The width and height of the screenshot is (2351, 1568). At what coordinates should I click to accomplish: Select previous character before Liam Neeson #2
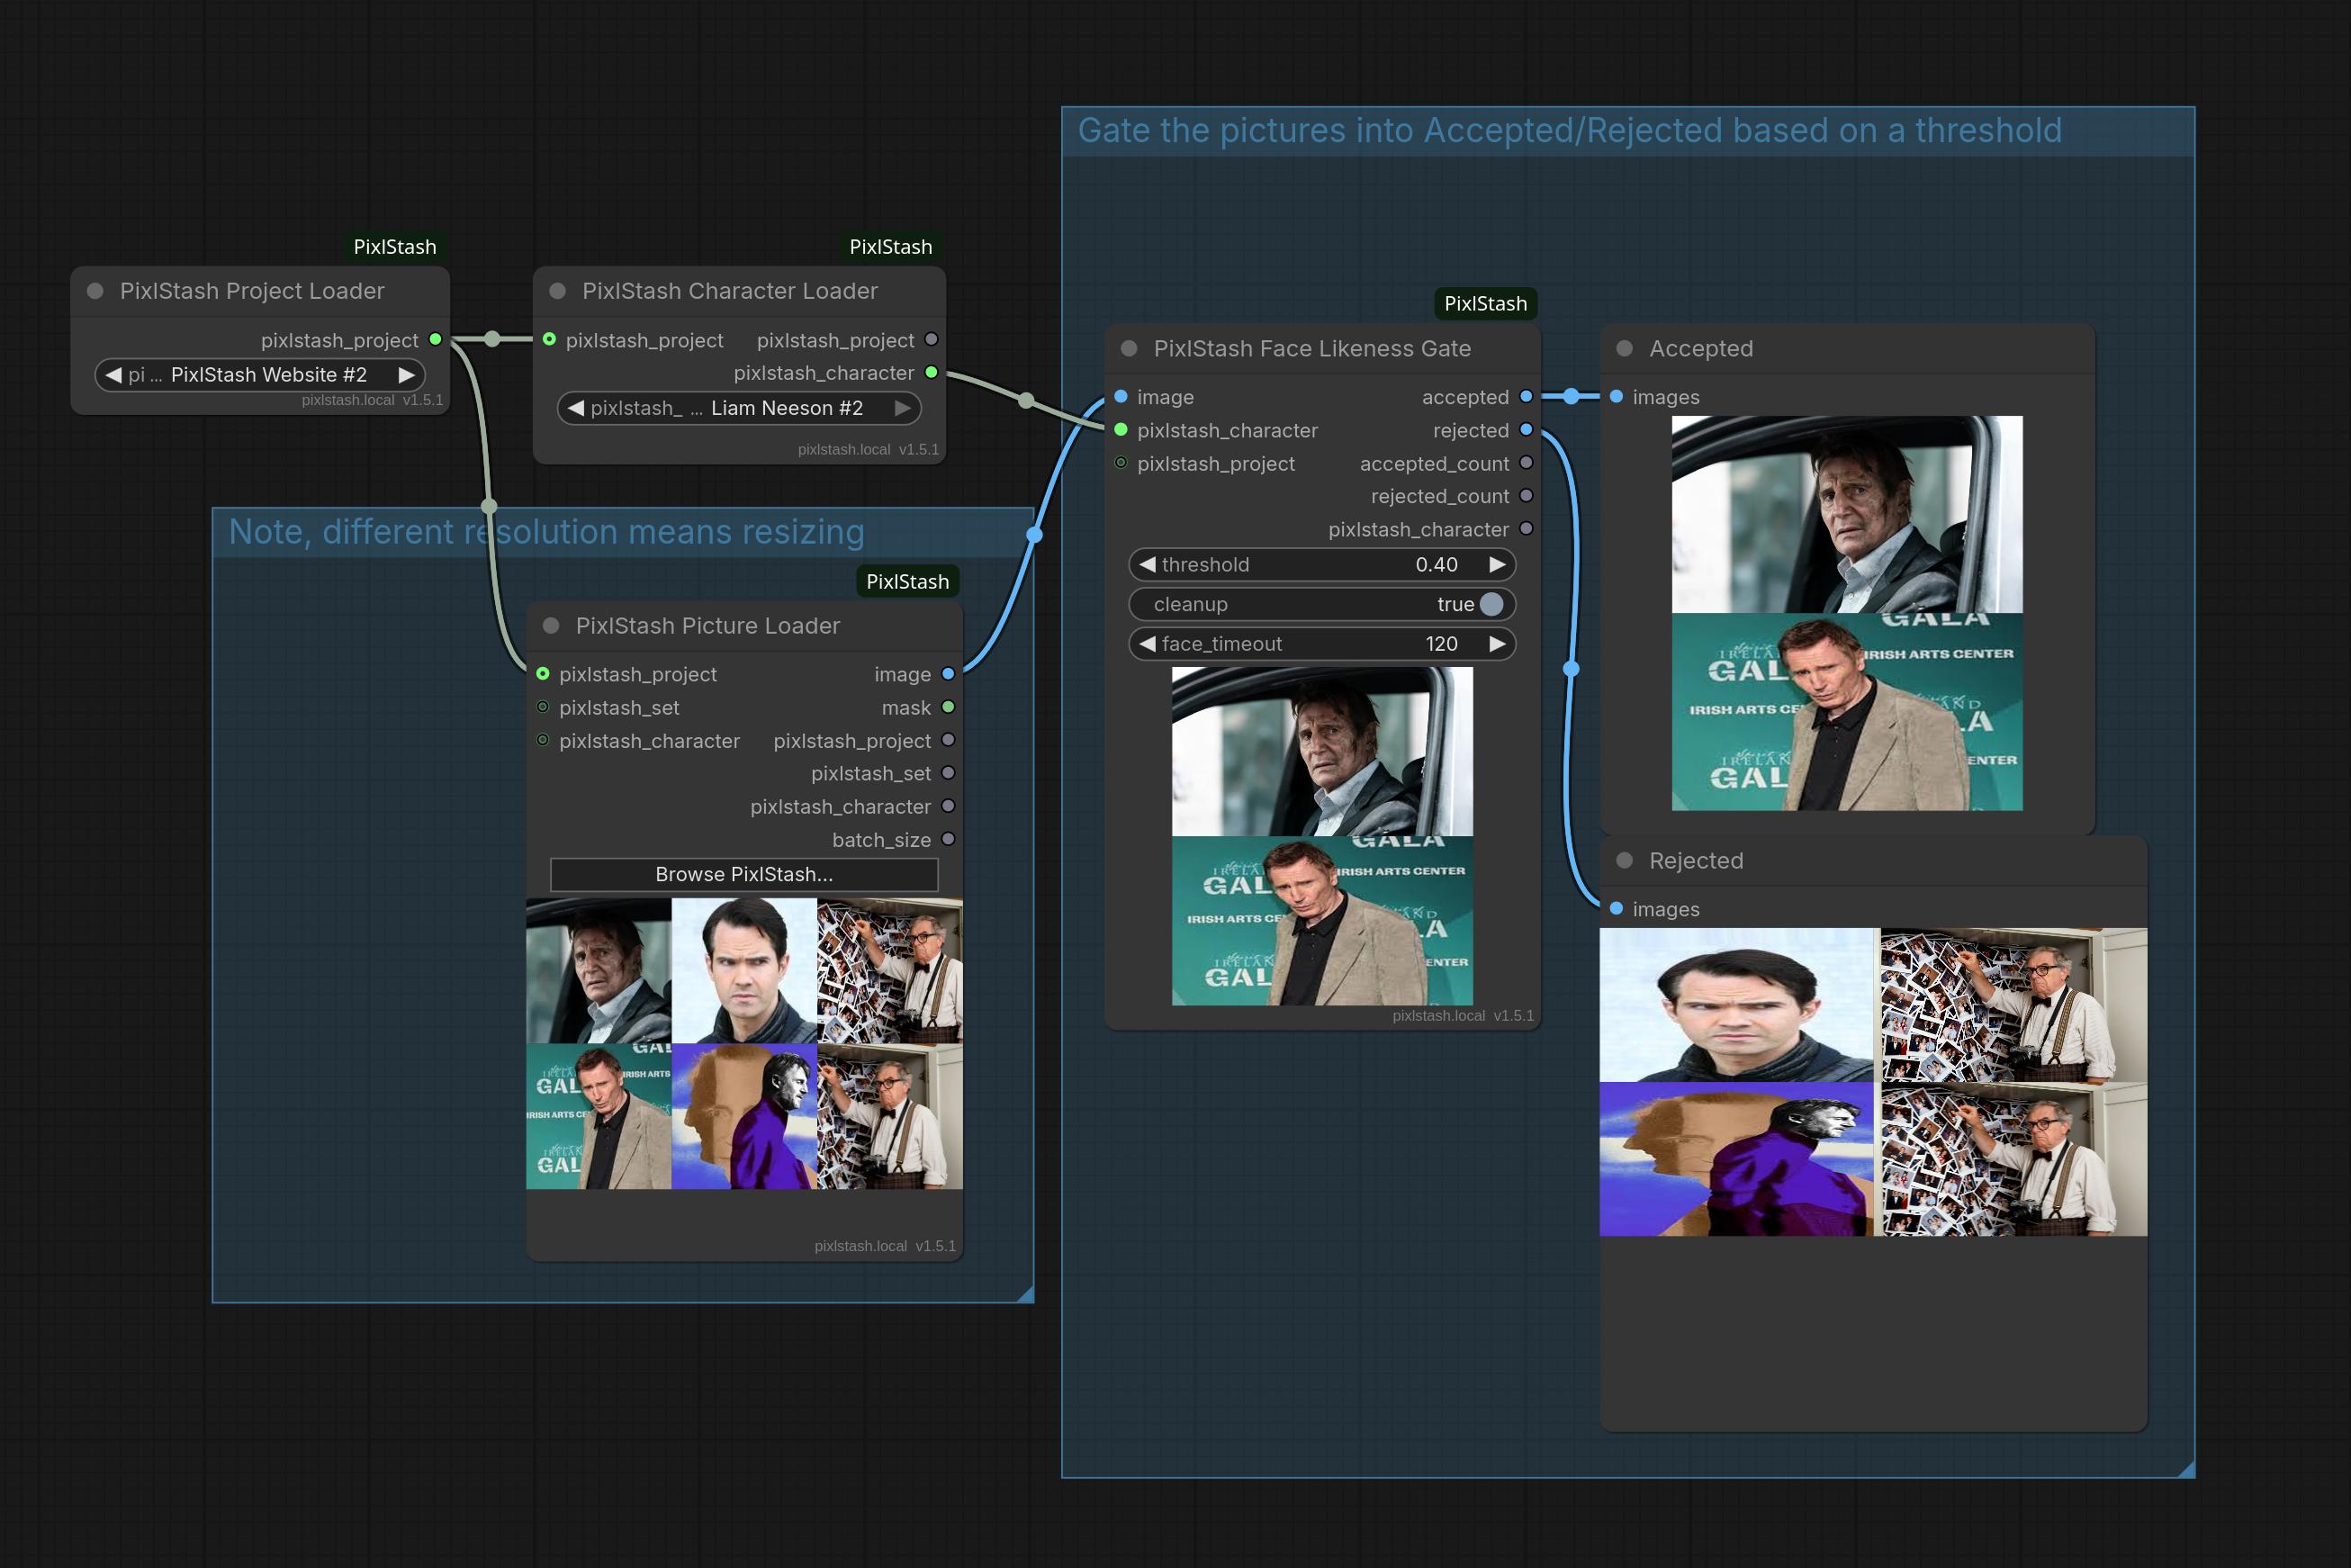(575, 408)
